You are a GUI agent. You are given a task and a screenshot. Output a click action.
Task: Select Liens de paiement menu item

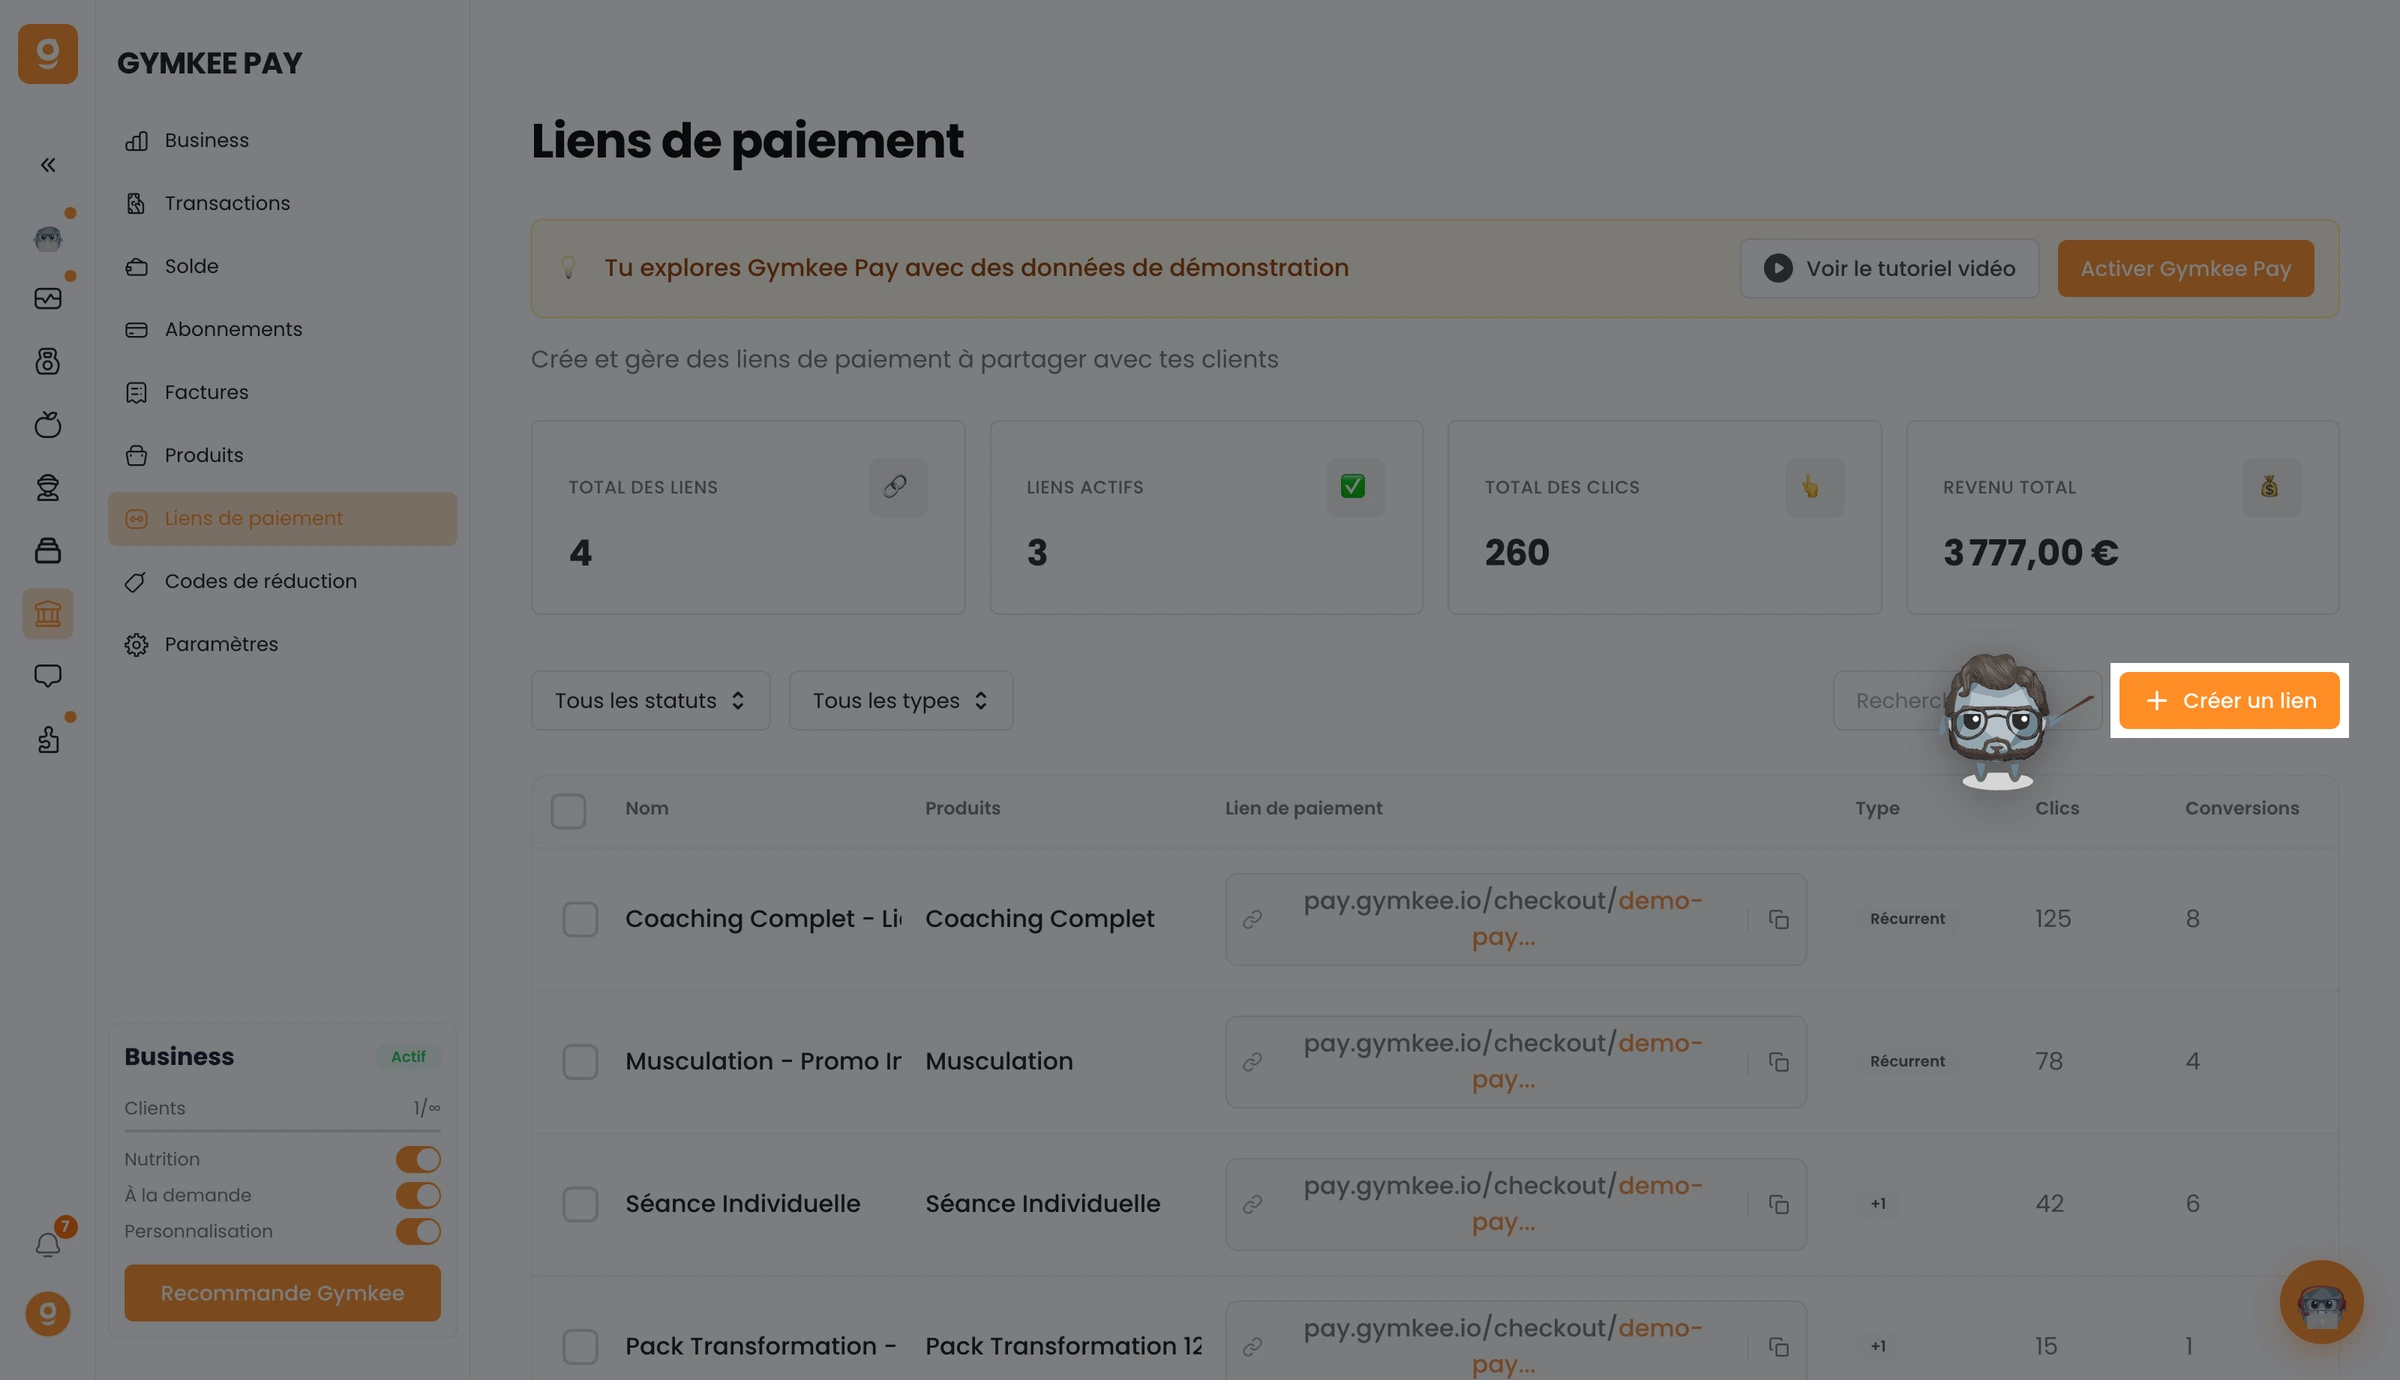pyautogui.click(x=282, y=519)
